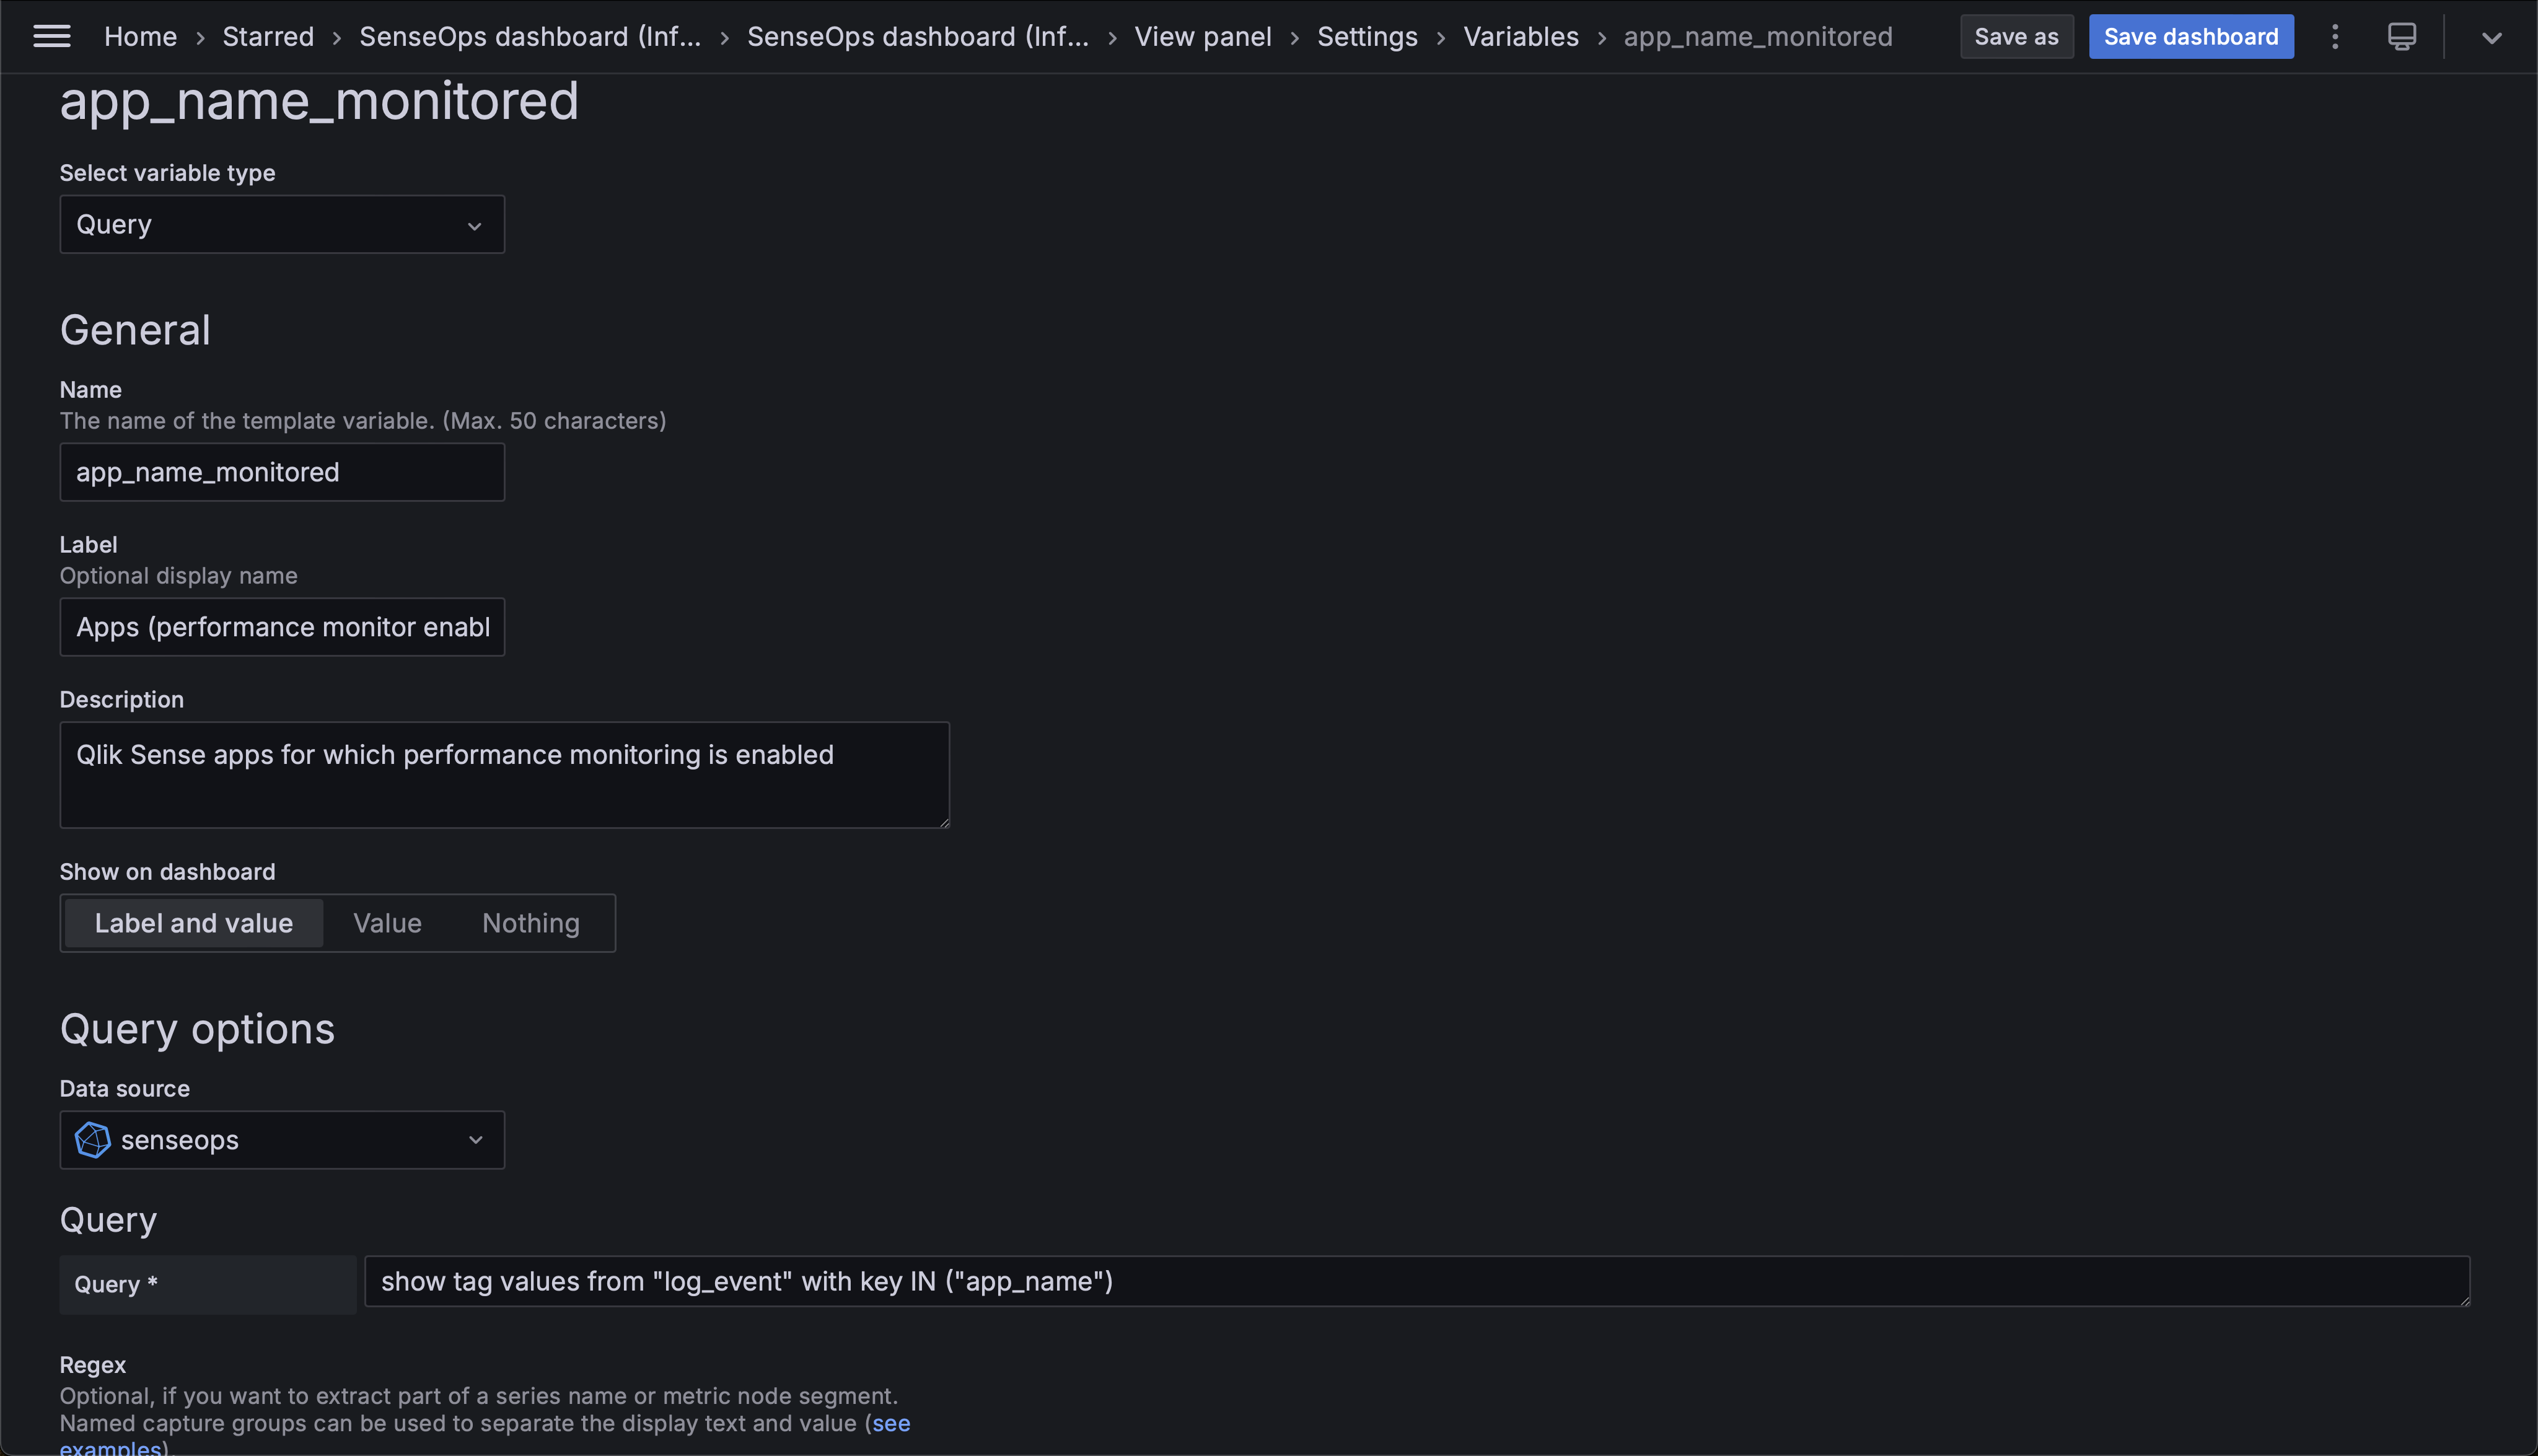This screenshot has height=1456, width=2538.
Task: Enable TV kiosk mode
Action: click(2401, 36)
